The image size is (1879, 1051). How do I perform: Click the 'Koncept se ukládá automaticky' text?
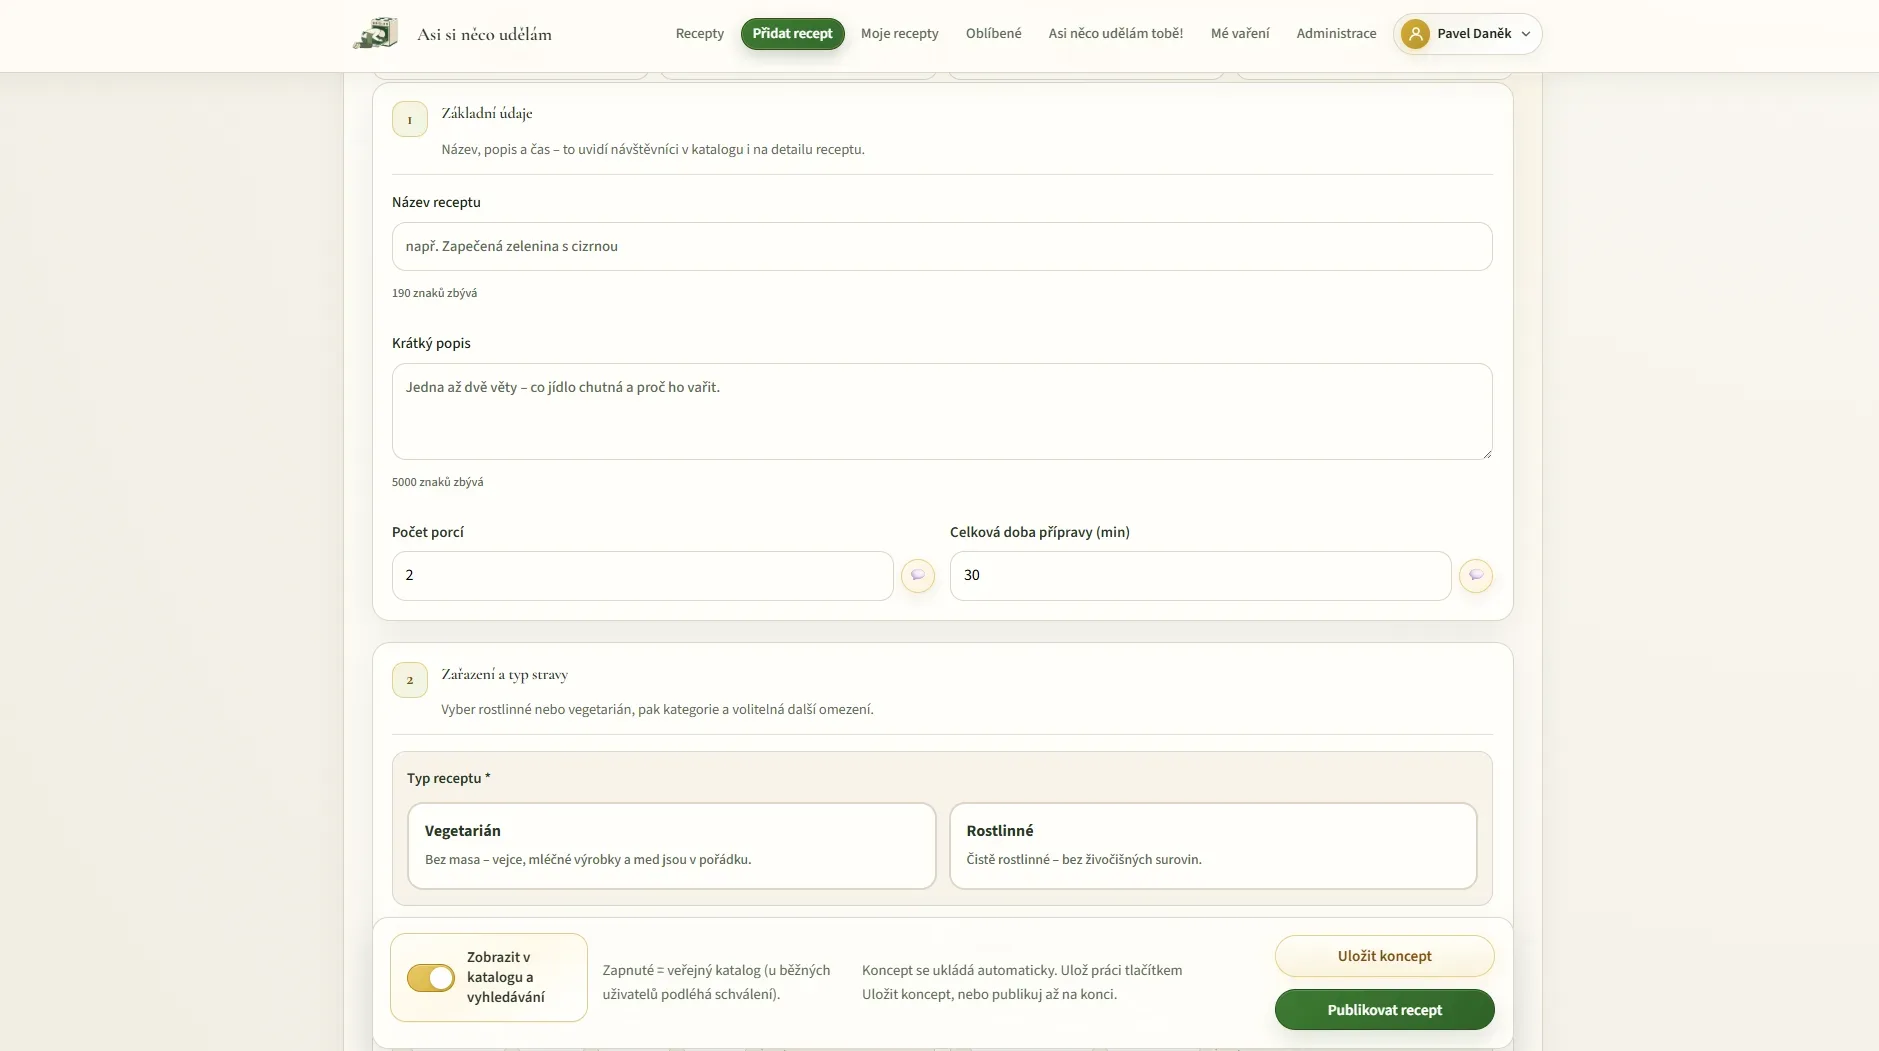[1022, 982]
